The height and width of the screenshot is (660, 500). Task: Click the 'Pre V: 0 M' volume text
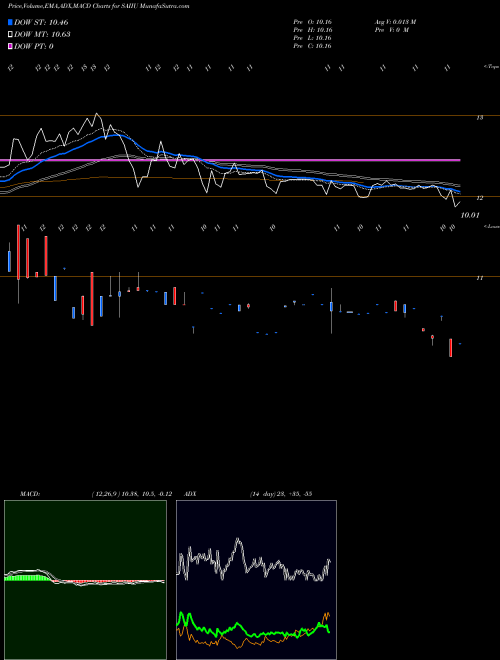(391, 30)
